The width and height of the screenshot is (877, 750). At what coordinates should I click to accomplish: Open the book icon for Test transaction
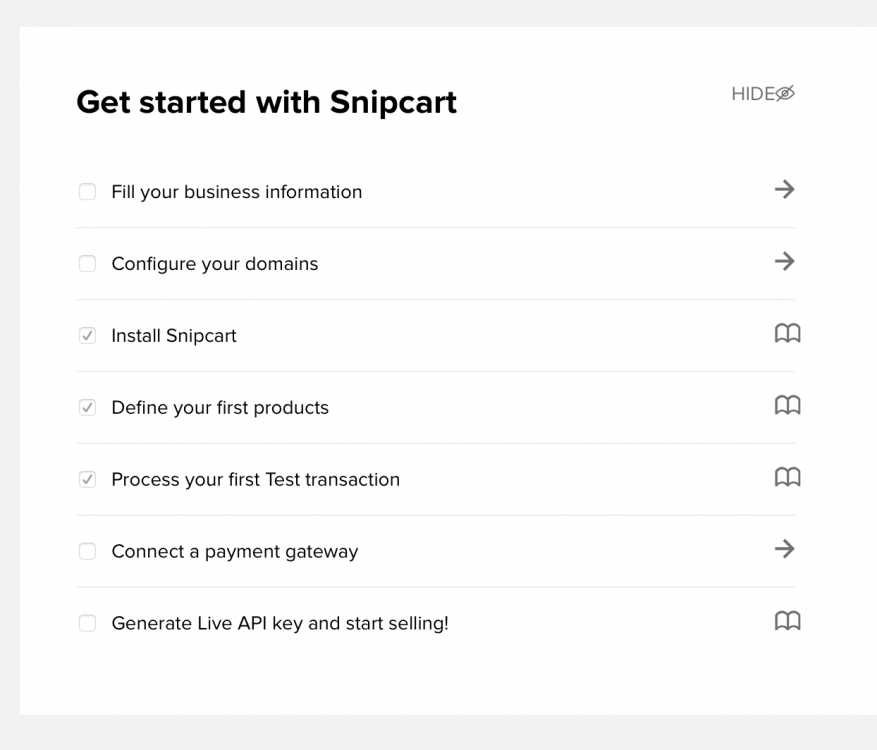pos(787,477)
